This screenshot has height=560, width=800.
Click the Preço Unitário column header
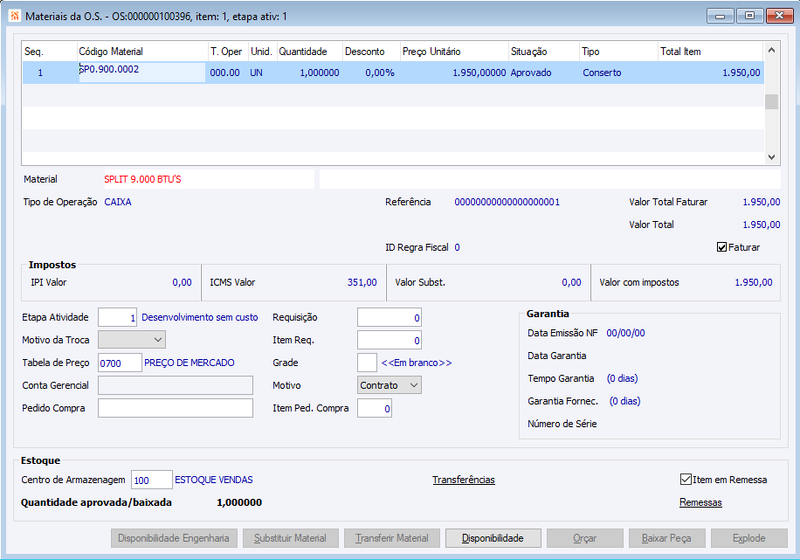tap(454, 52)
